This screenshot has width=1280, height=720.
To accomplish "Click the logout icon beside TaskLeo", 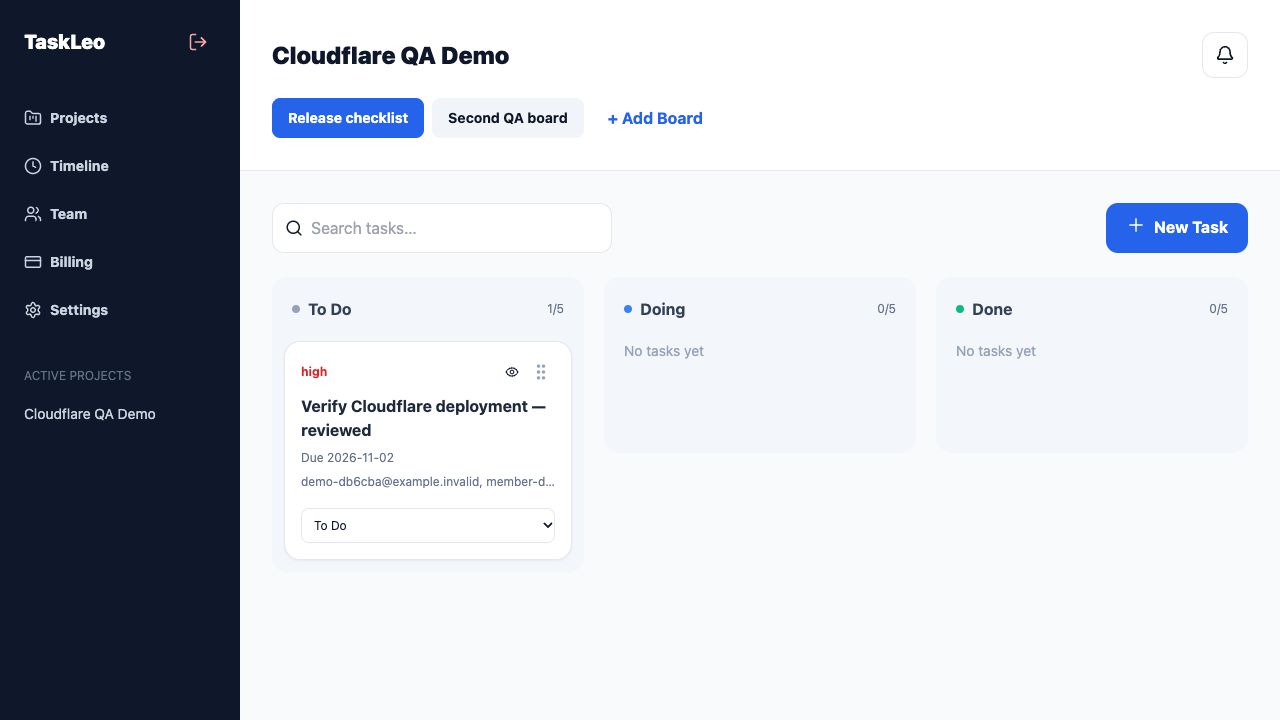I will pyautogui.click(x=198, y=42).
